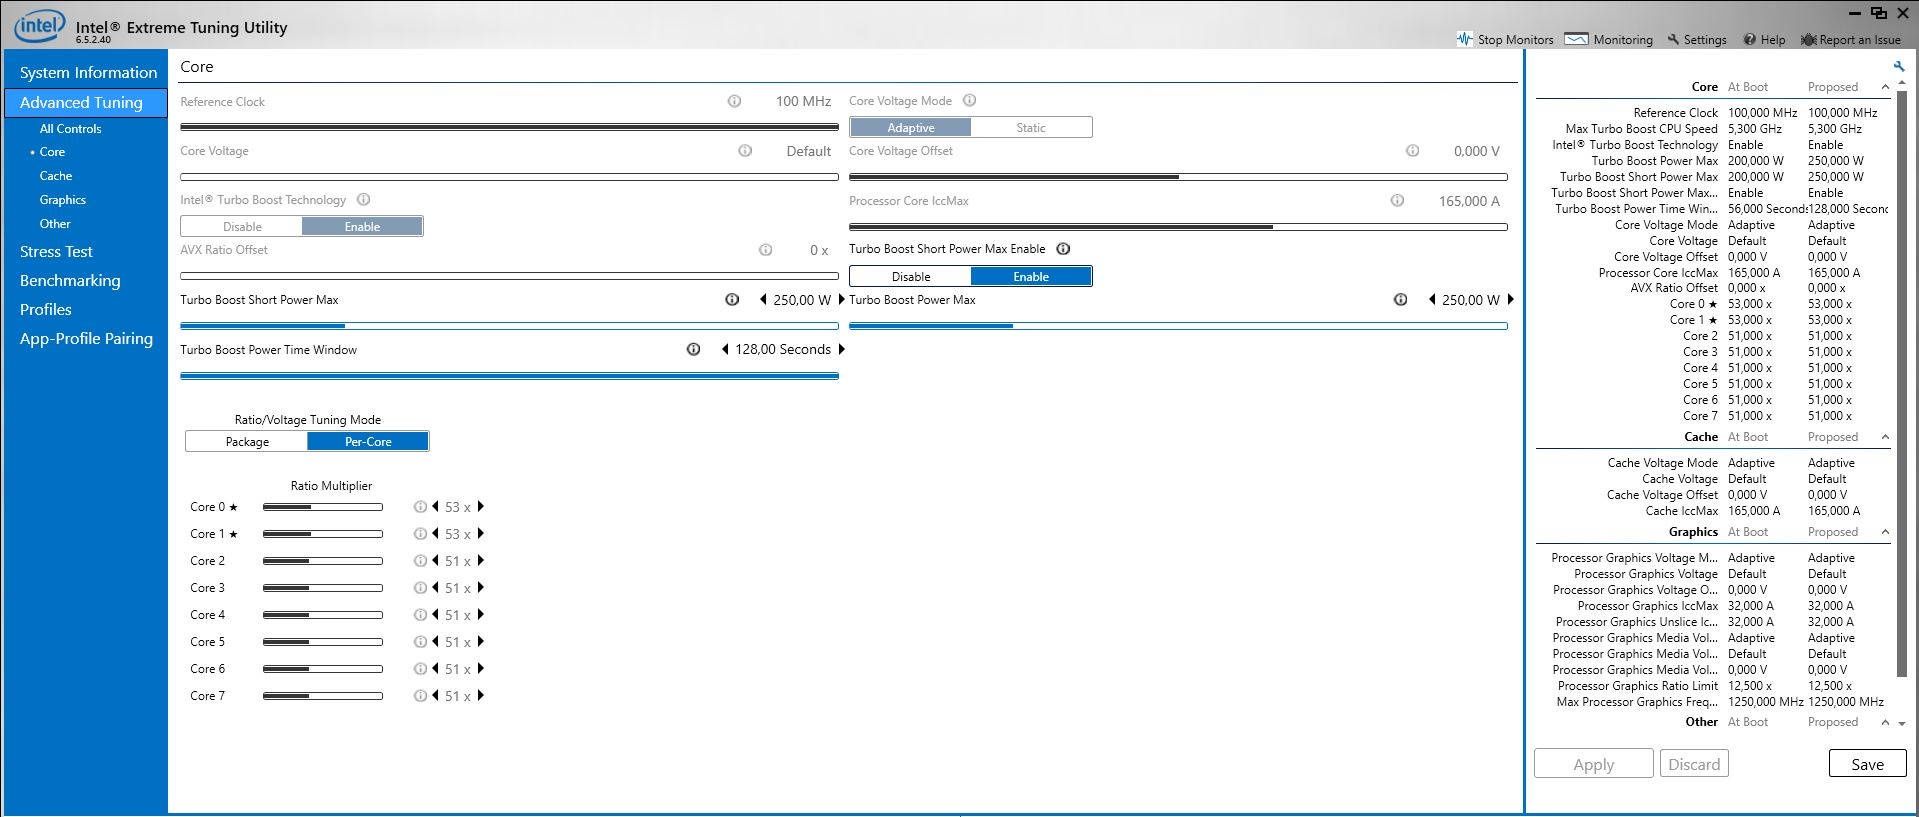The image size is (1919, 817).
Task: Open Benchmarking section
Action: point(70,281)
